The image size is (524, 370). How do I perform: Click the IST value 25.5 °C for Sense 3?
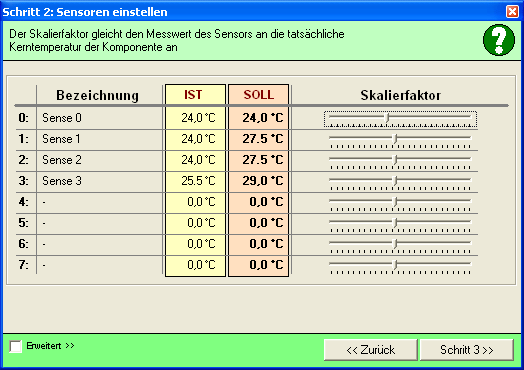pos(198,181)
